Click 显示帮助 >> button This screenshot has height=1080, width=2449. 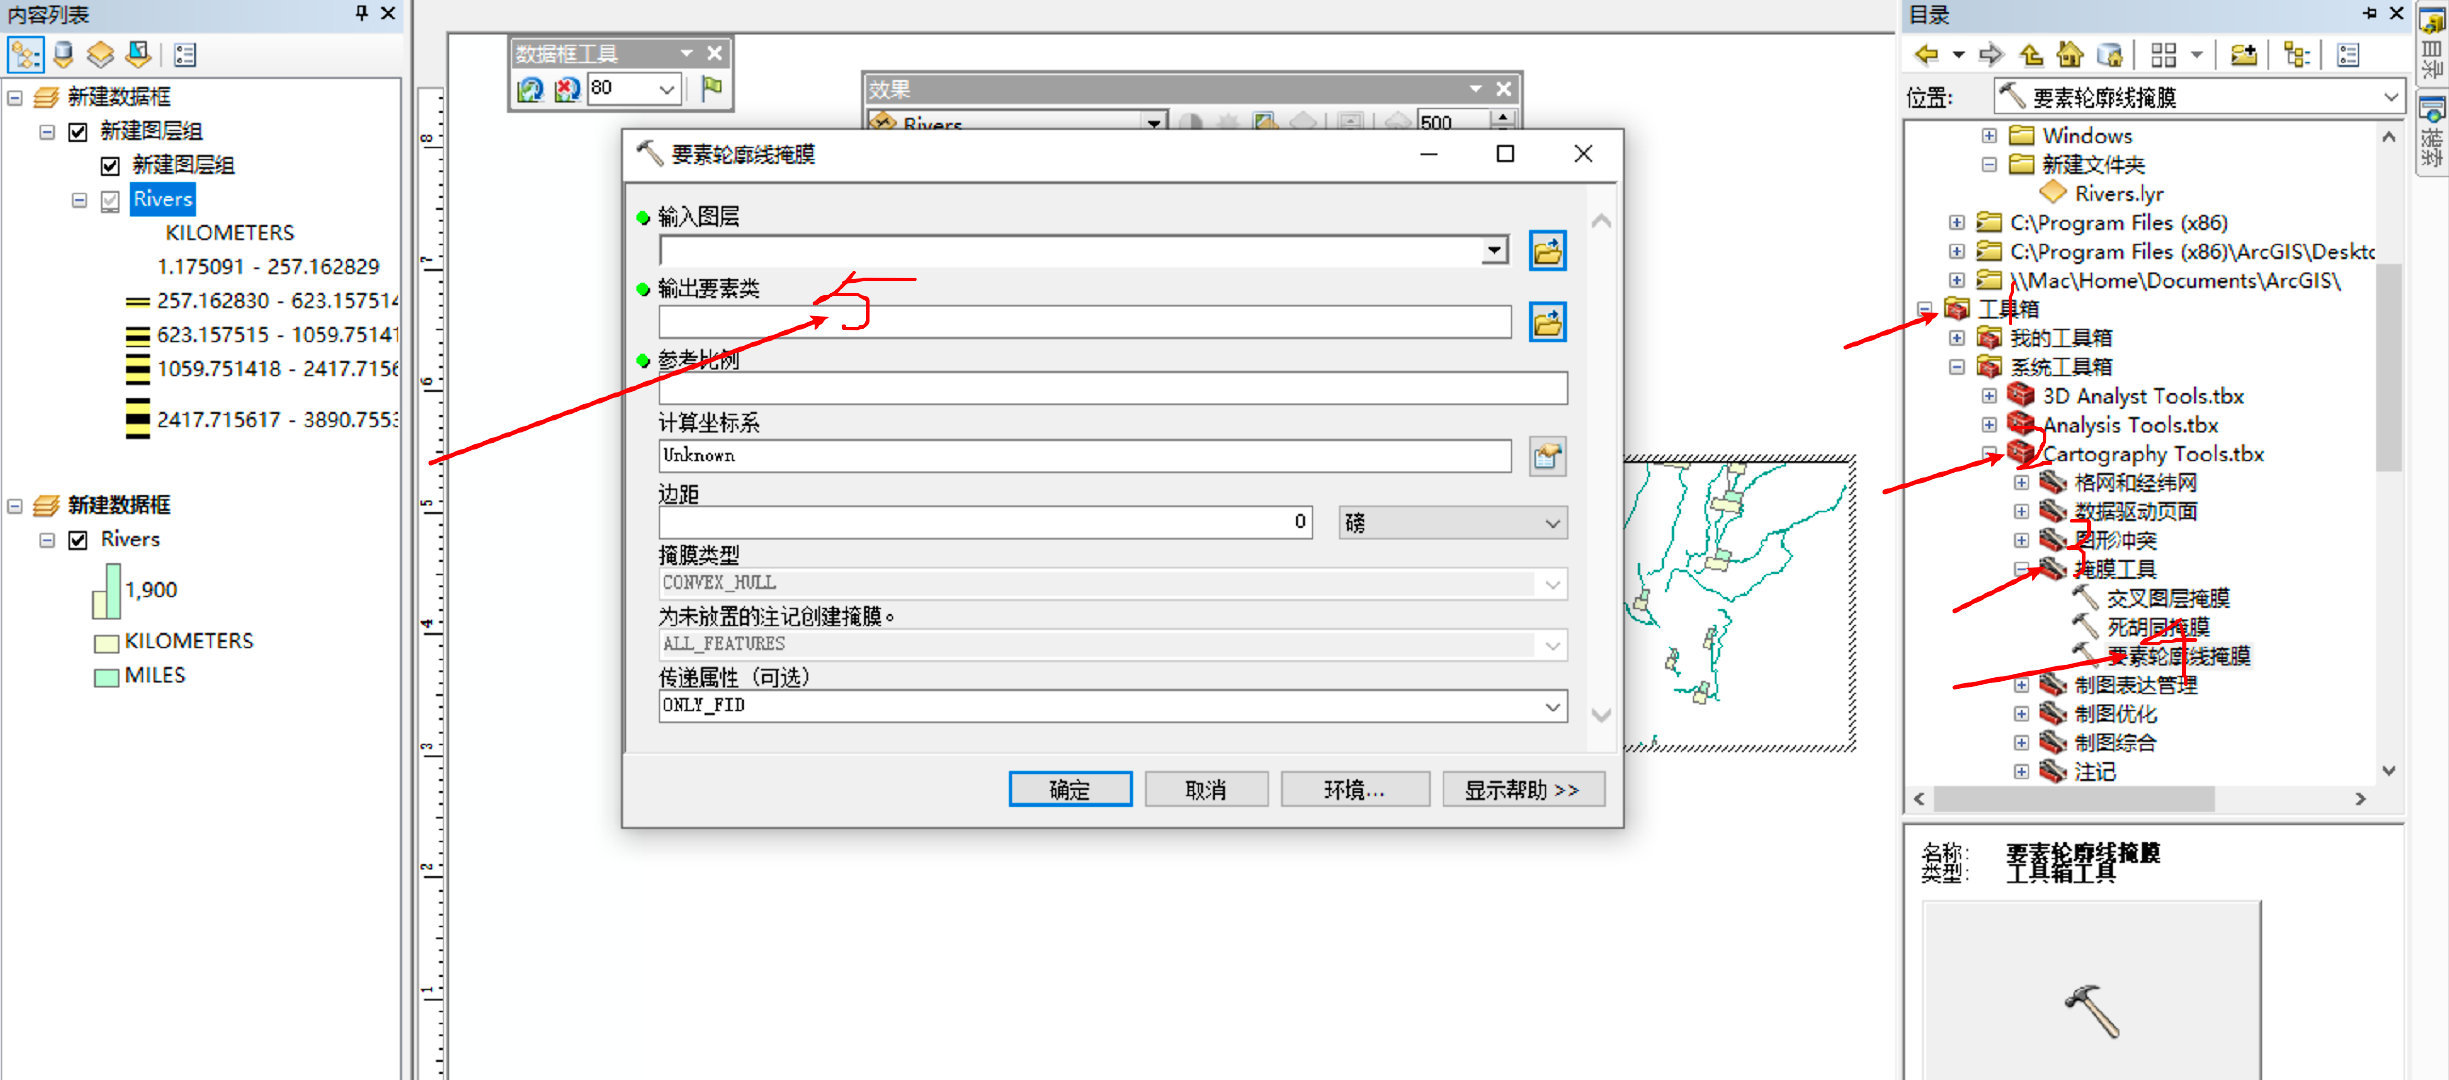1522,789
